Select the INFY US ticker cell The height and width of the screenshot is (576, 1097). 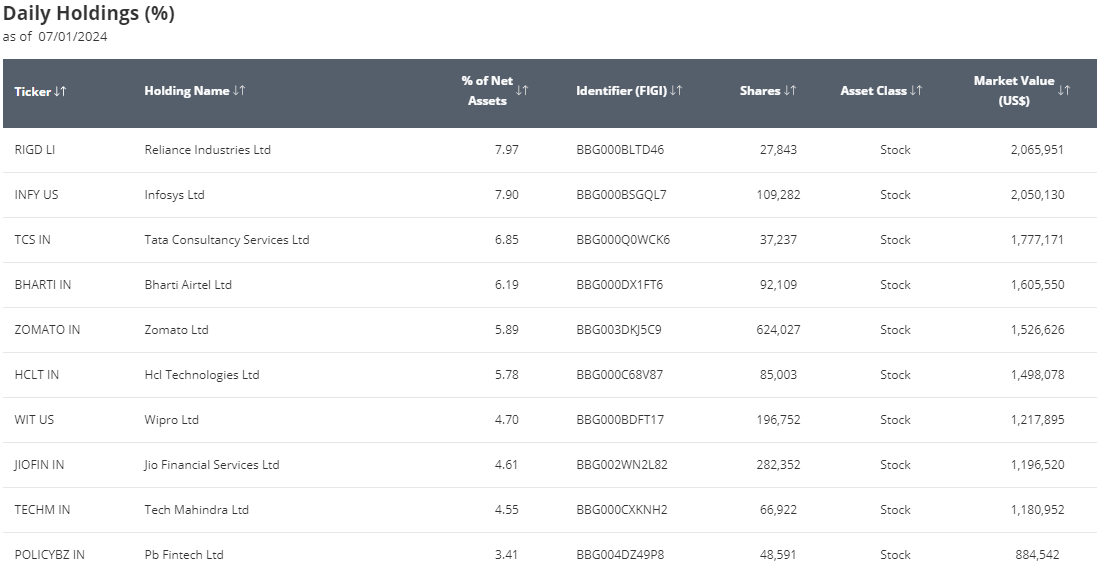pyautogui.click(x=36, y=195)
